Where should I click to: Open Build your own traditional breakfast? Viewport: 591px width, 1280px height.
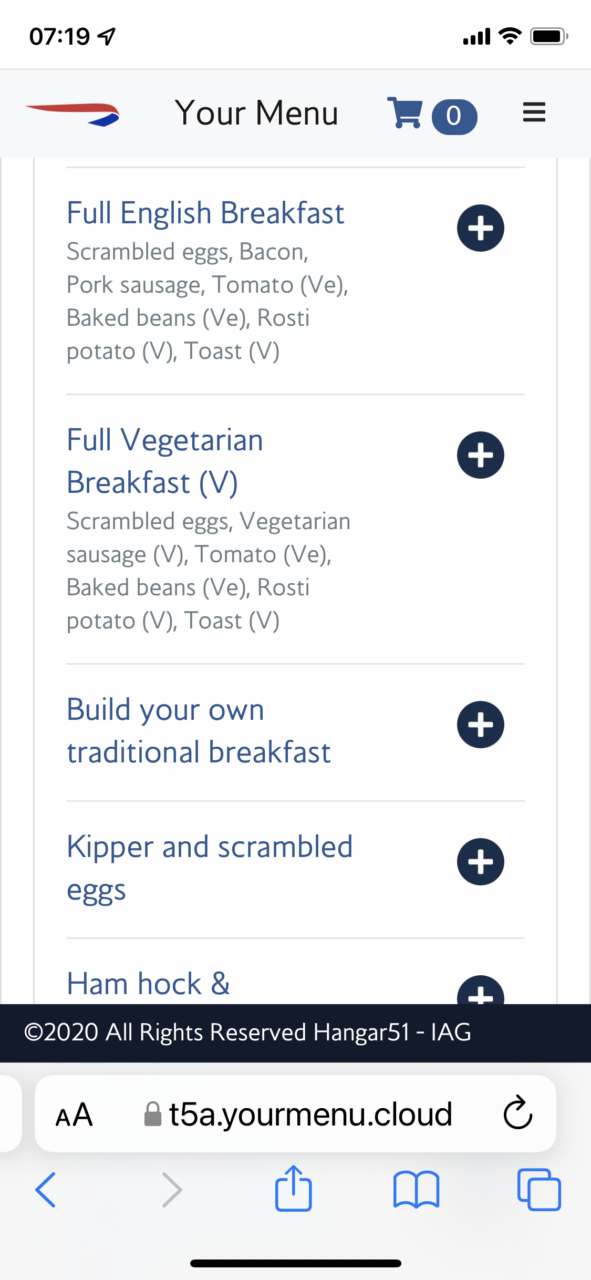198,731
